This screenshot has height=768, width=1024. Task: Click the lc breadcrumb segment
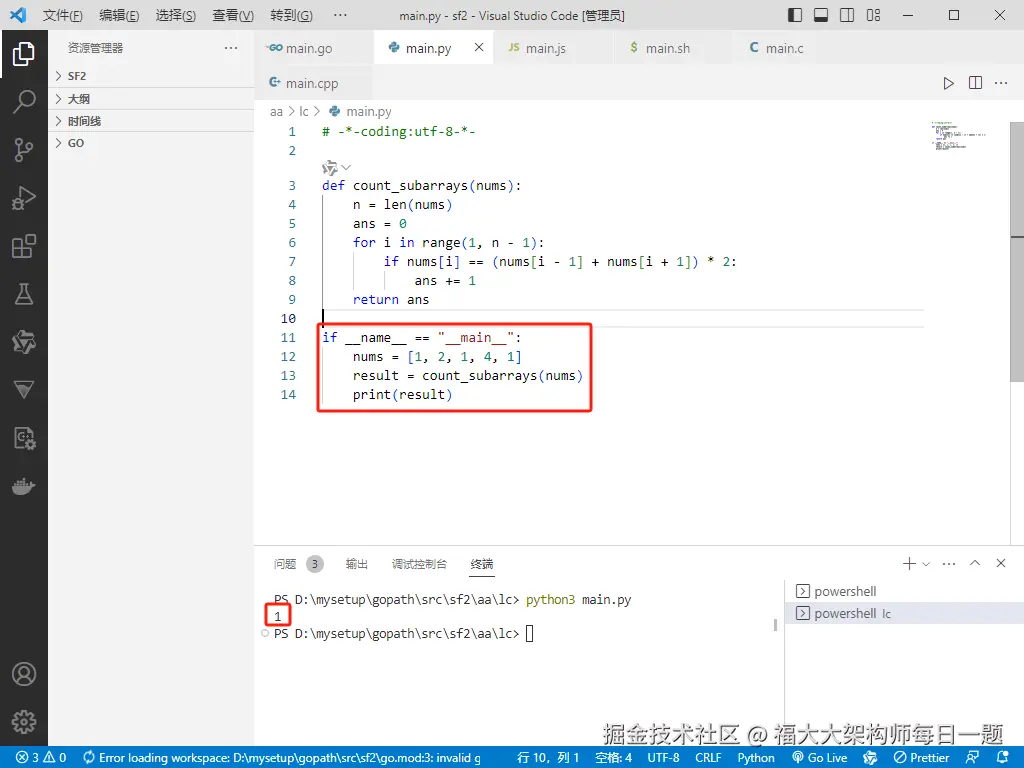tap(304, 112)
